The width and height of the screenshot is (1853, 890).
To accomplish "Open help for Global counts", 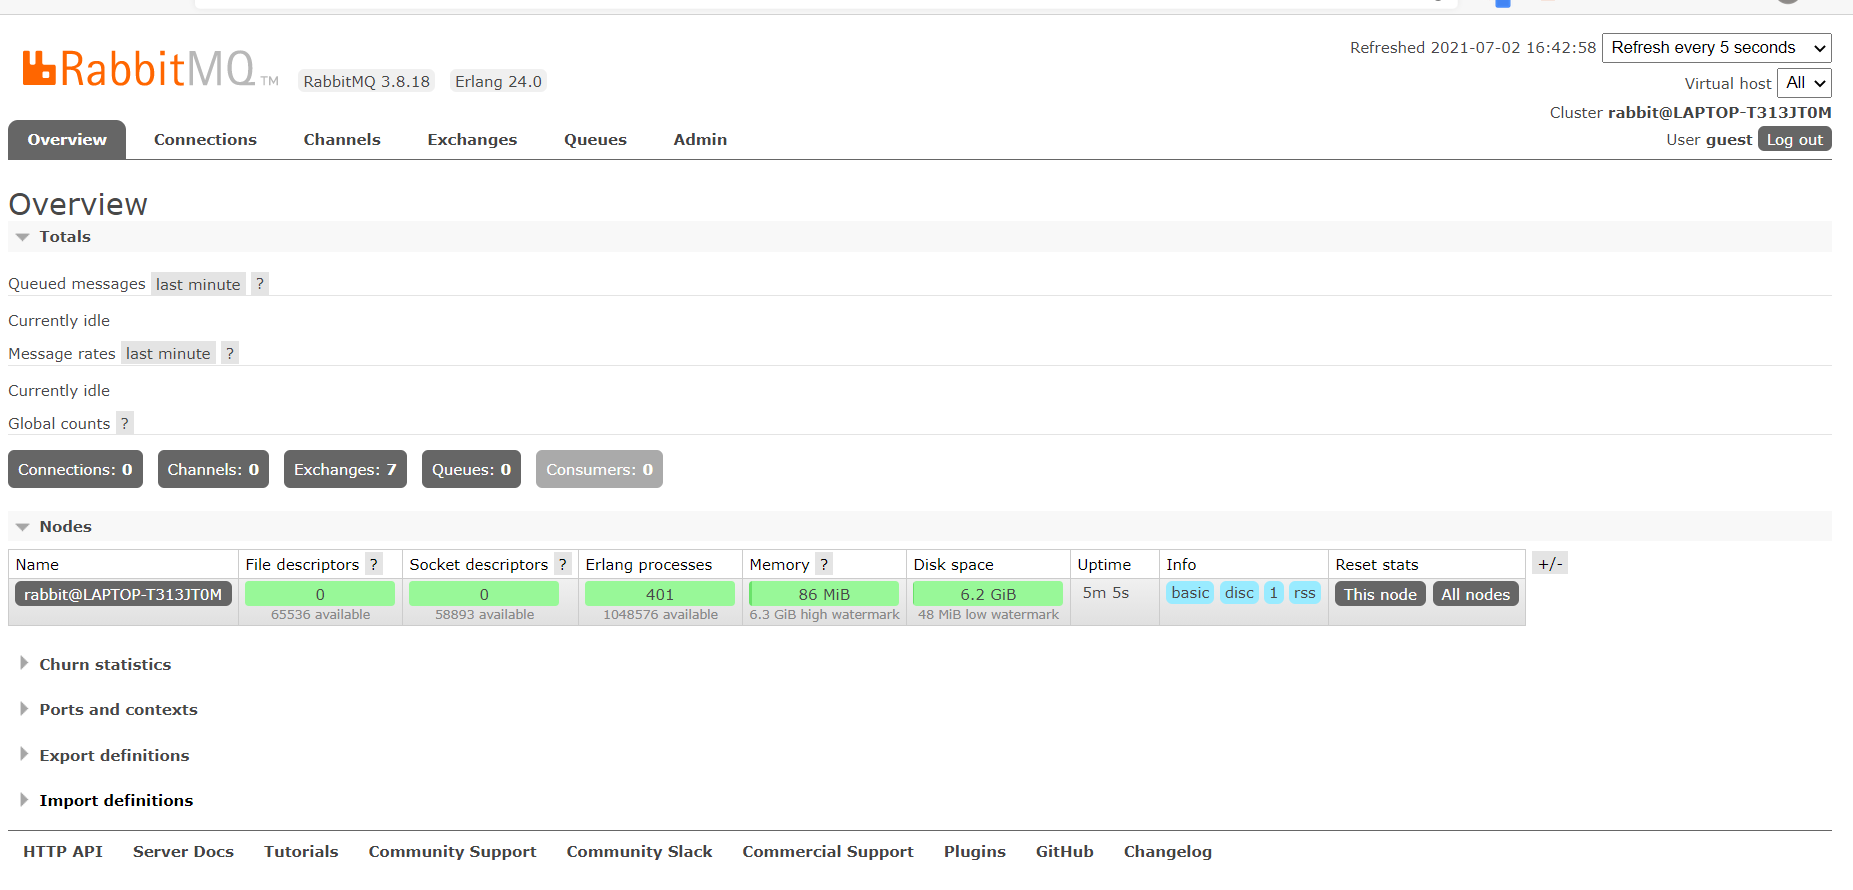I will click(125, 423).
